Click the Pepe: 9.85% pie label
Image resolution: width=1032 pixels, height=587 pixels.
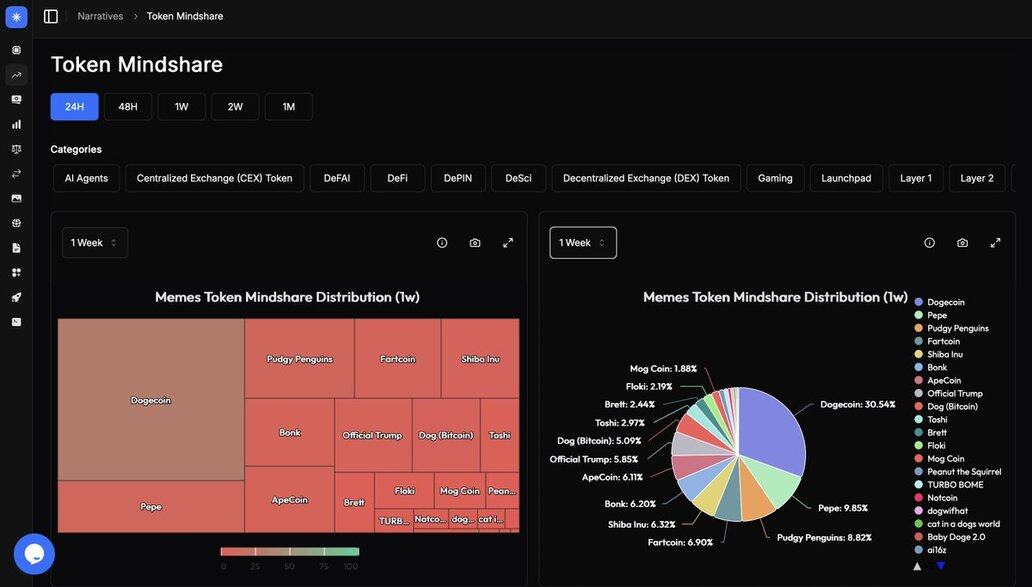(x=842, y=508)
